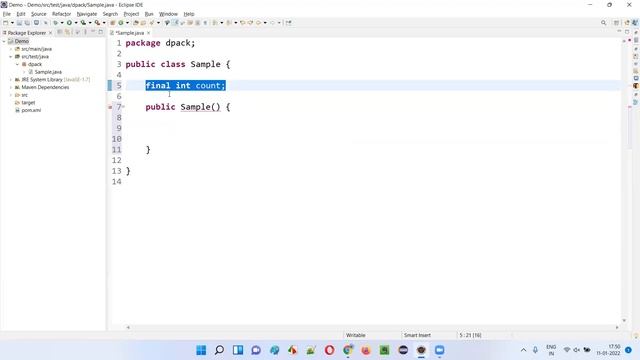Open the Debug configurations dropdown arrow
Viewport: 640px width, 360px height.
pos(62,23)
